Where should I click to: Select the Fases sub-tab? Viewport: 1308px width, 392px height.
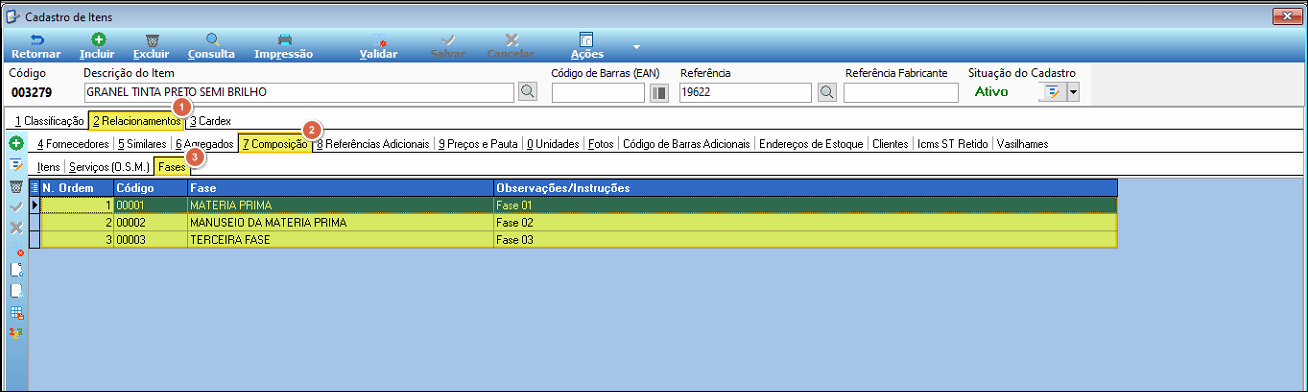171,167
